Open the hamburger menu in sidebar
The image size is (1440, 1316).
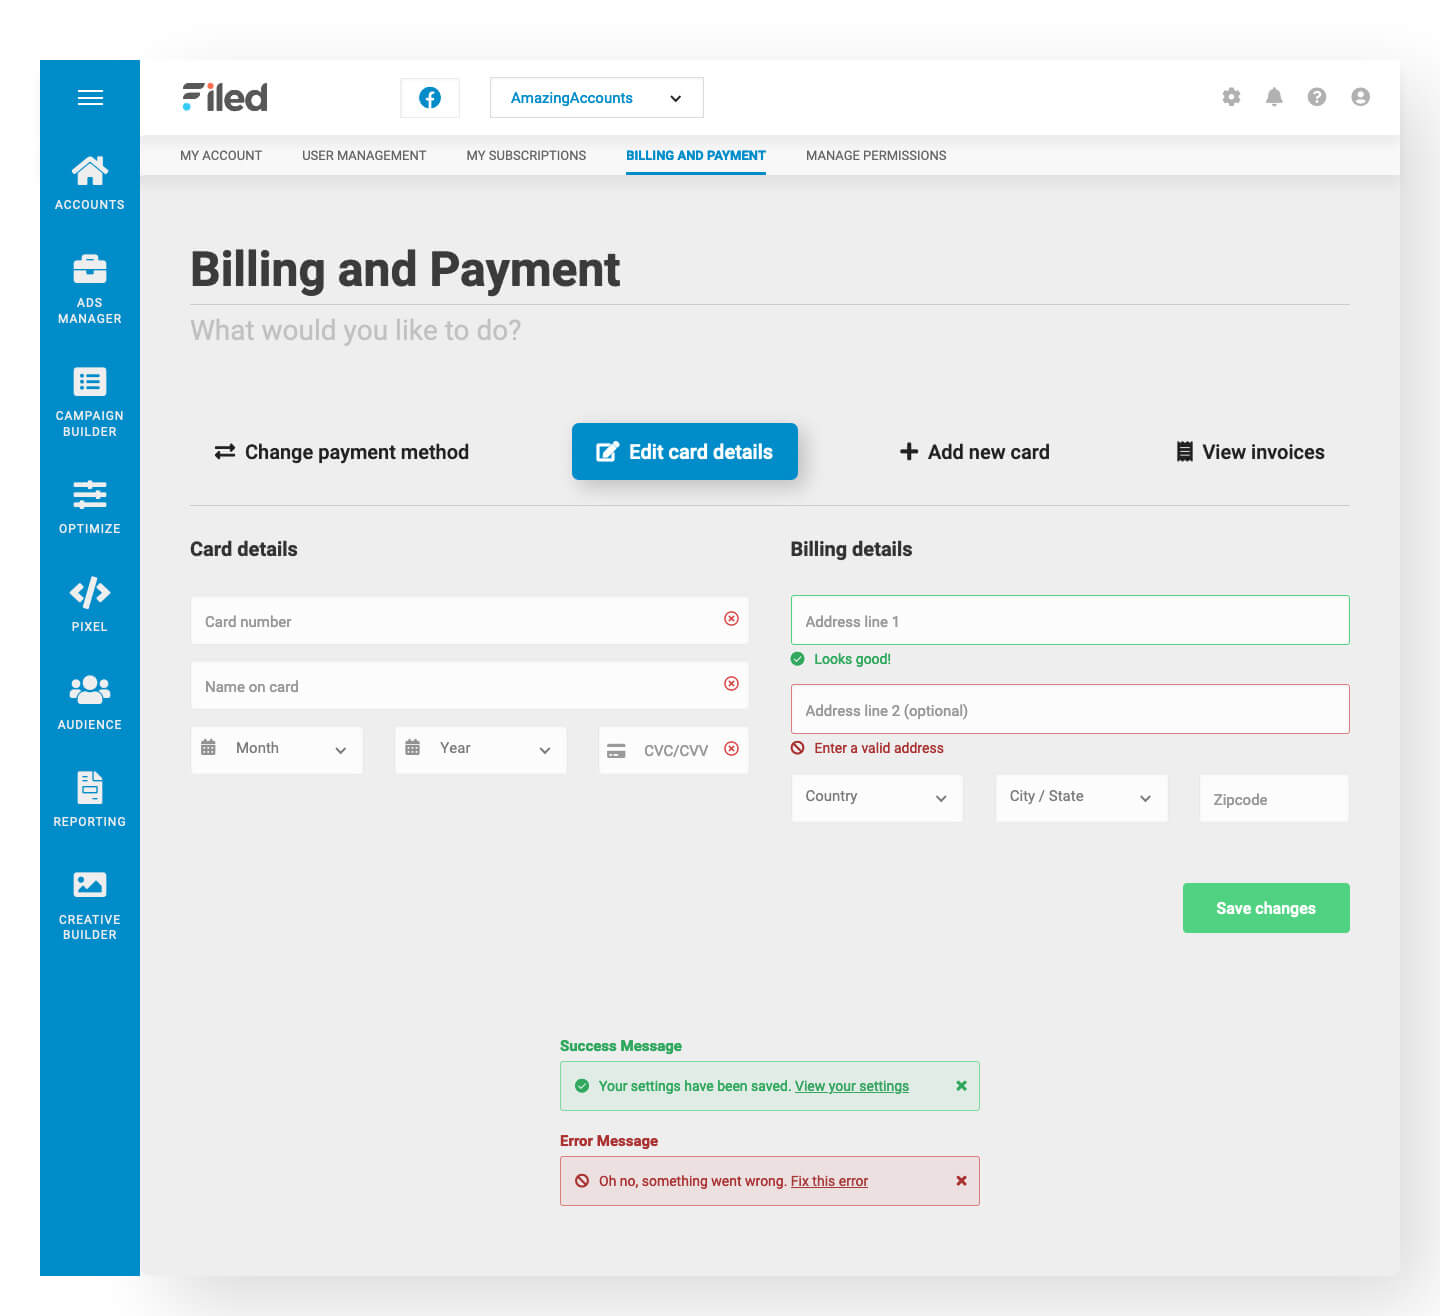(x=90, y=98)
